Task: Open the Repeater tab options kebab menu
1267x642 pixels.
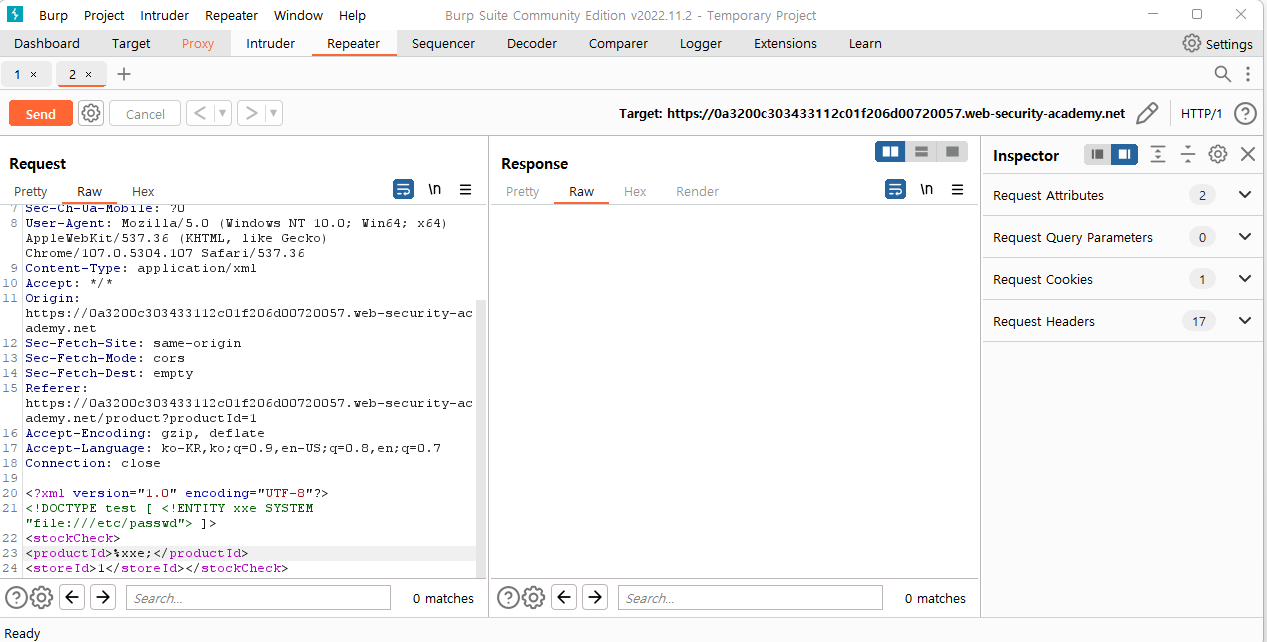Action: [x=1248, y=74]
